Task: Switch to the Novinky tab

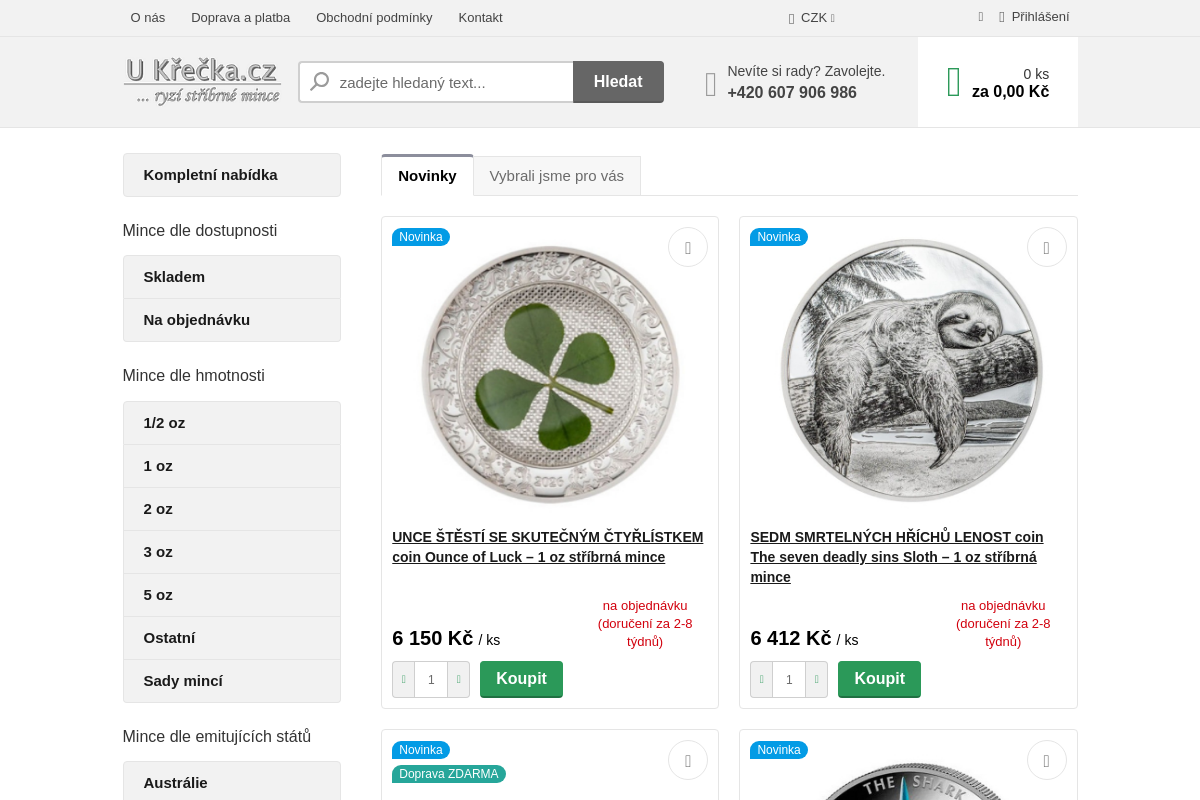Action: [427, 175]
